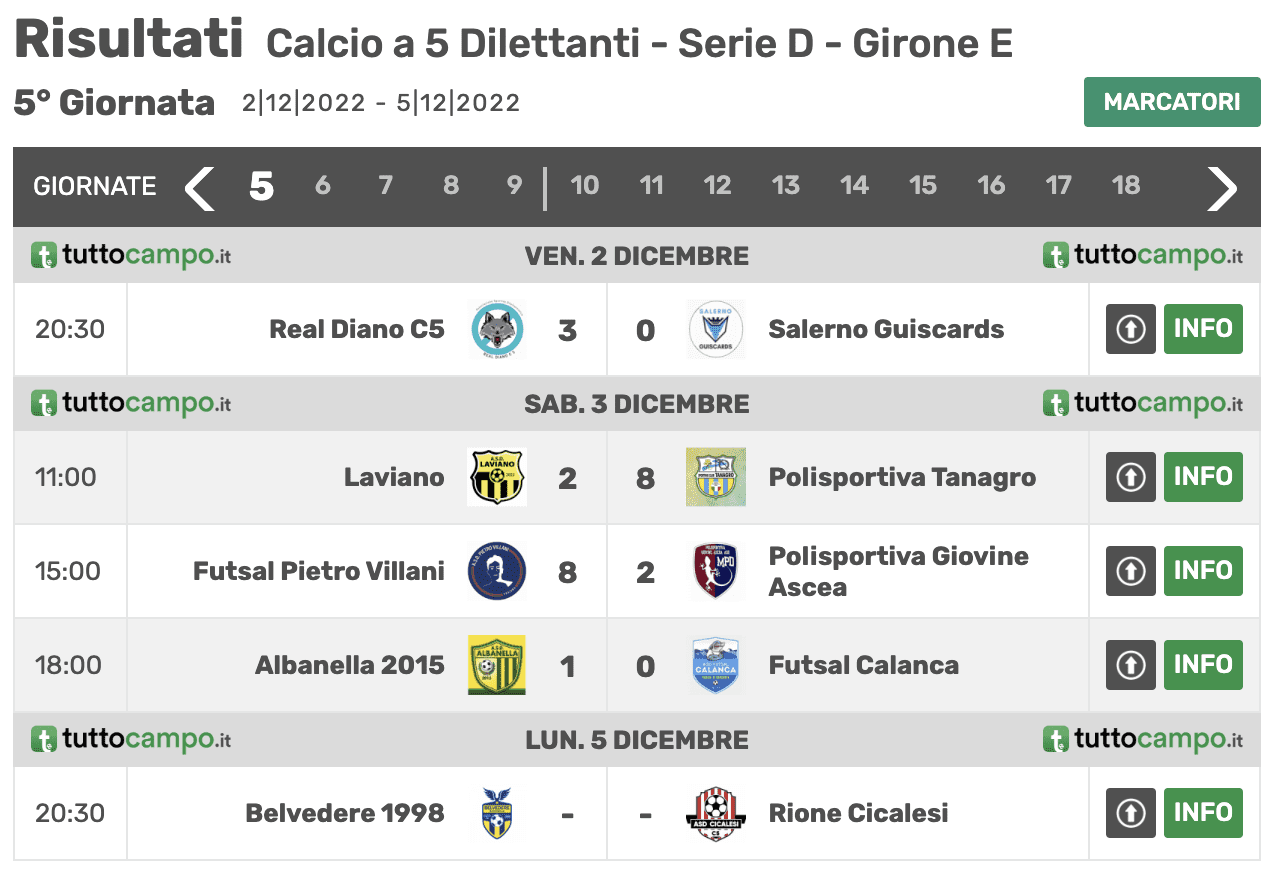Viewport: 1280px width, 876px height.
Task: Select giornata 10 in the round bar
Action: 585,185
